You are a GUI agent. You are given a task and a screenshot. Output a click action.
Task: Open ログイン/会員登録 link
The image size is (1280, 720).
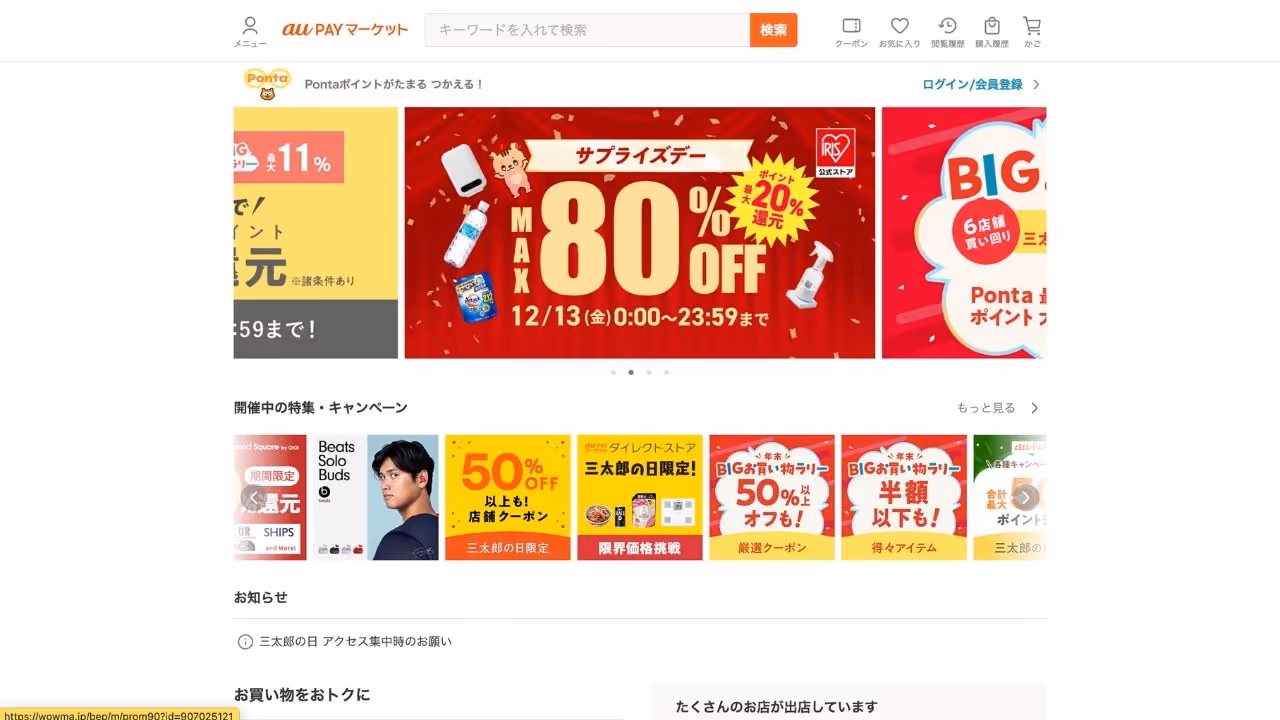click(x=972, y=85)
